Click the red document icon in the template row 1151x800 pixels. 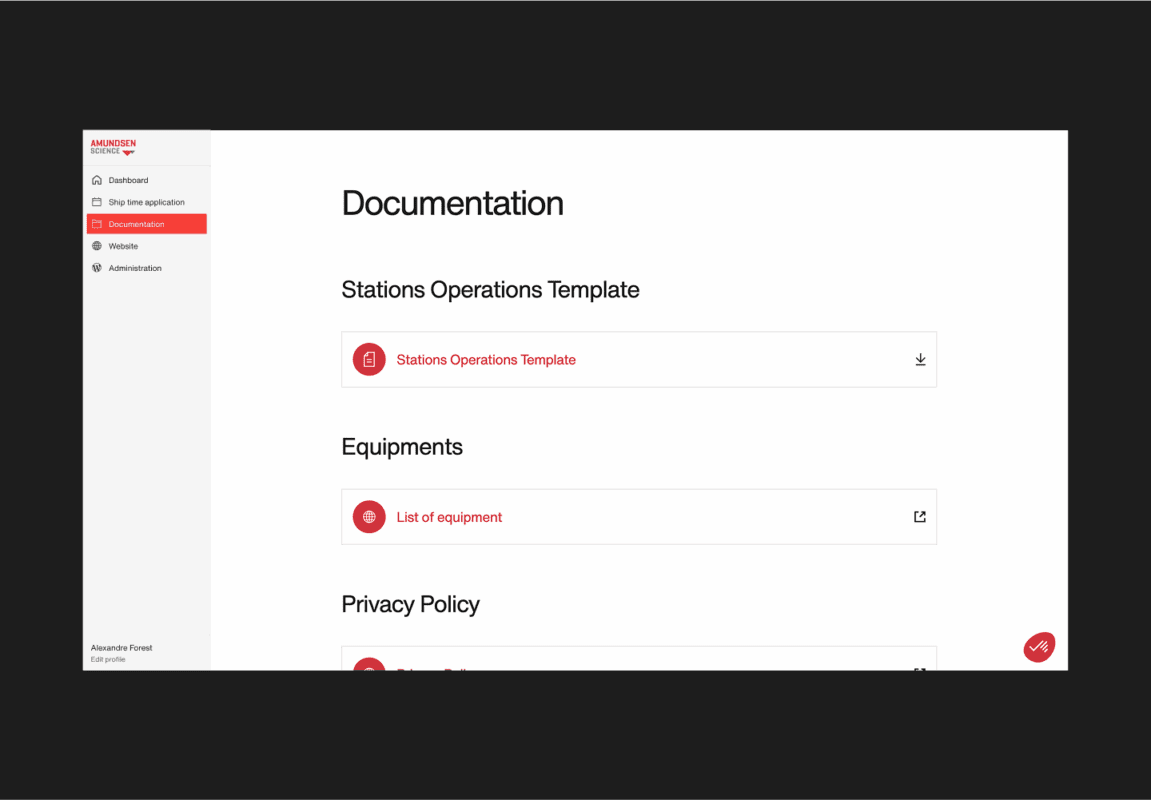coord(369,360)
